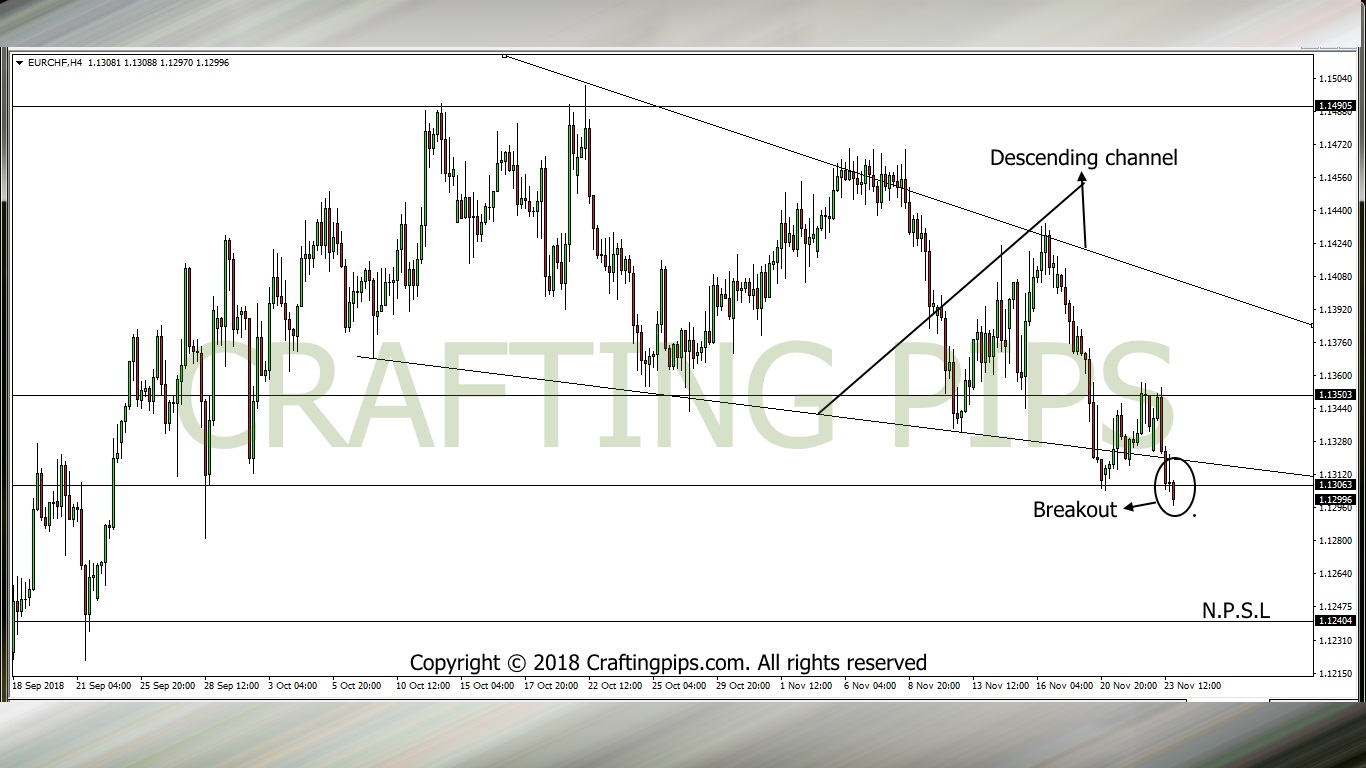Click the '10 Oct 12:00' time axis label

(x=424, y=686)
